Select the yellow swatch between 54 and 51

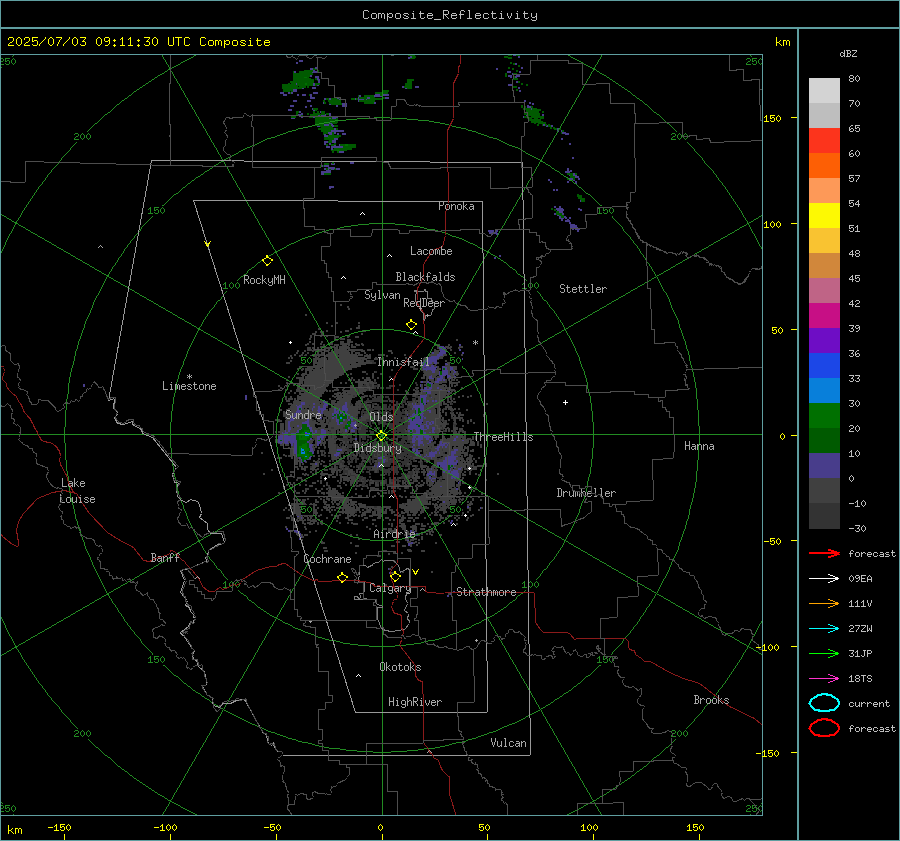824,216
